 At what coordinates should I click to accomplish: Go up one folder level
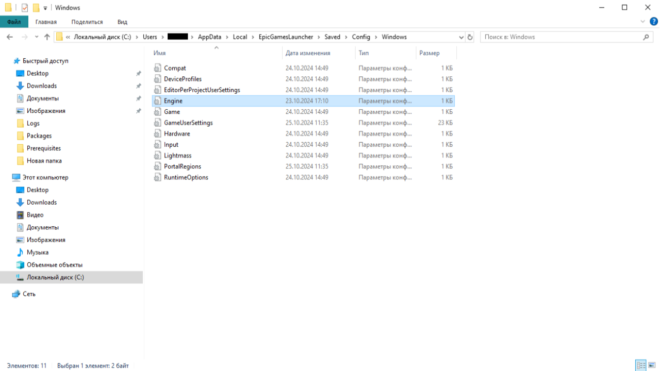47,37
